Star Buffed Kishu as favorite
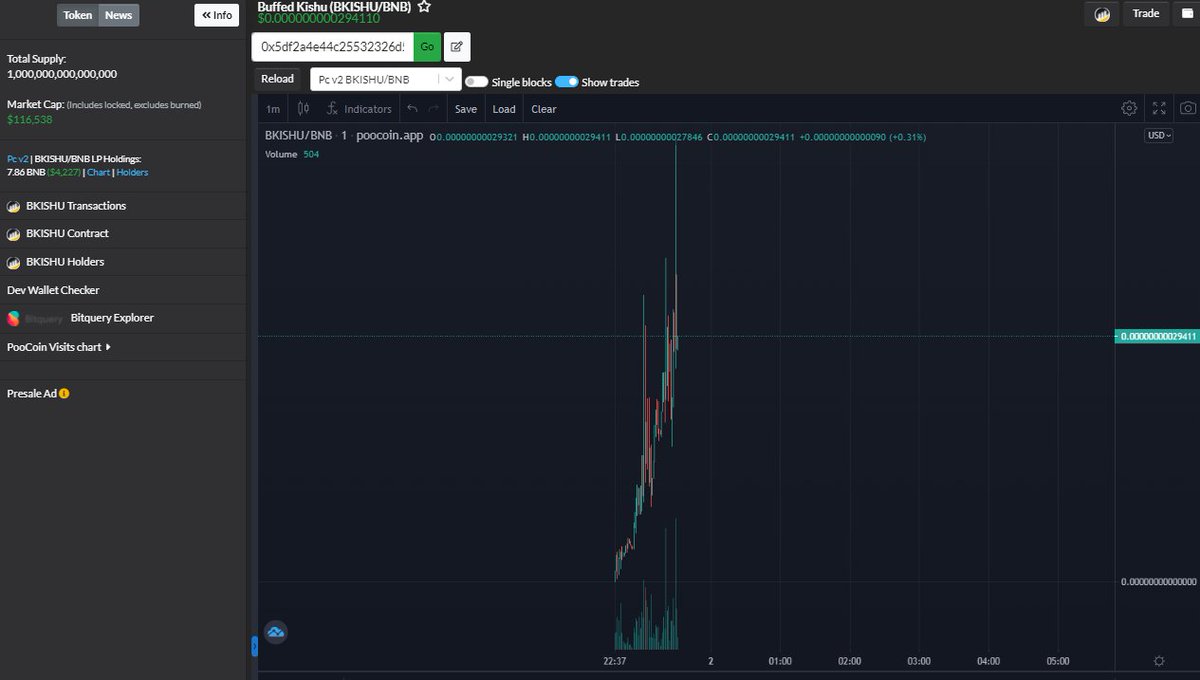 [424, 6]
